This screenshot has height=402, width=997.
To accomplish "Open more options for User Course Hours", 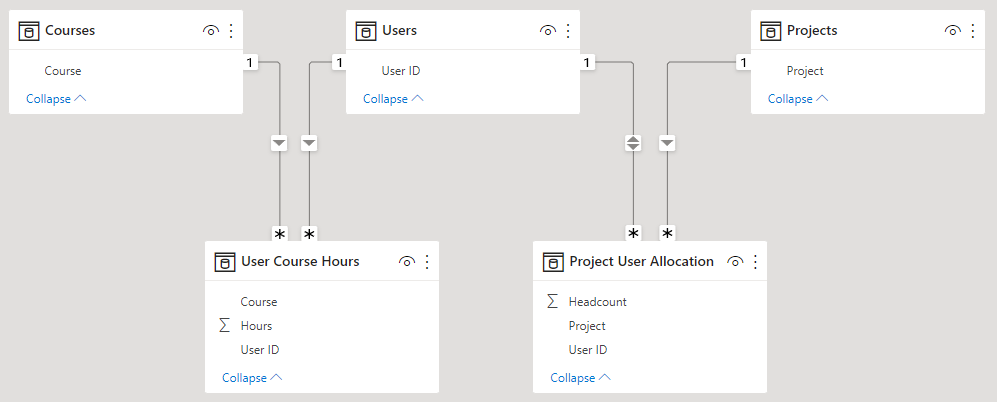I will [427, 261].
